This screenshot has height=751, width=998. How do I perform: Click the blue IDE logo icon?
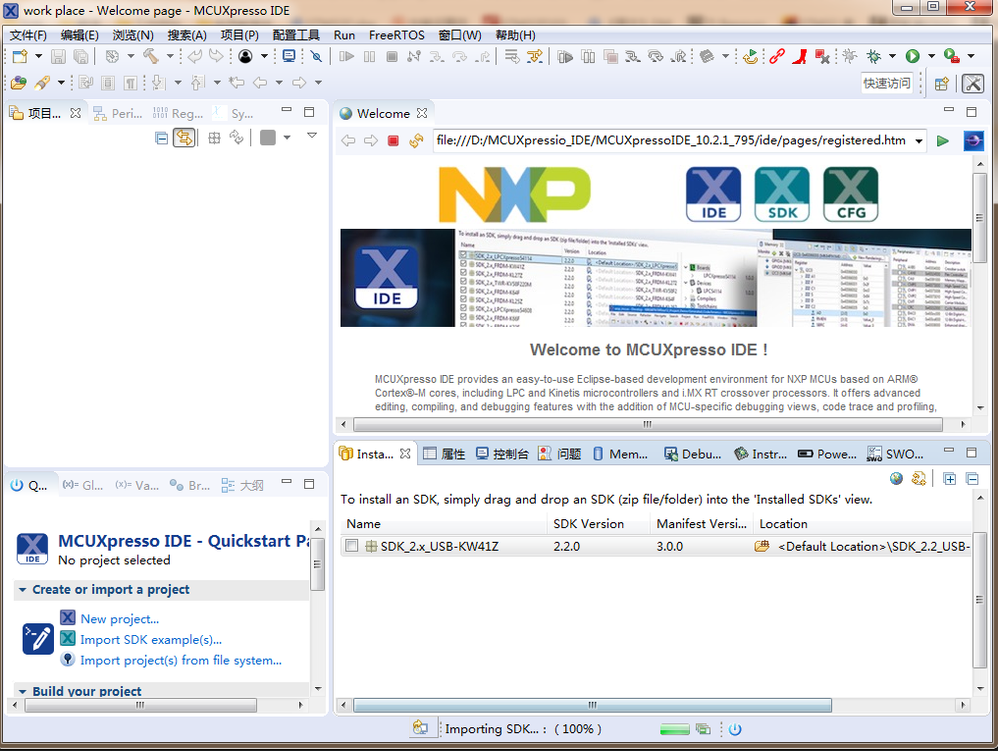pos(713,194)
